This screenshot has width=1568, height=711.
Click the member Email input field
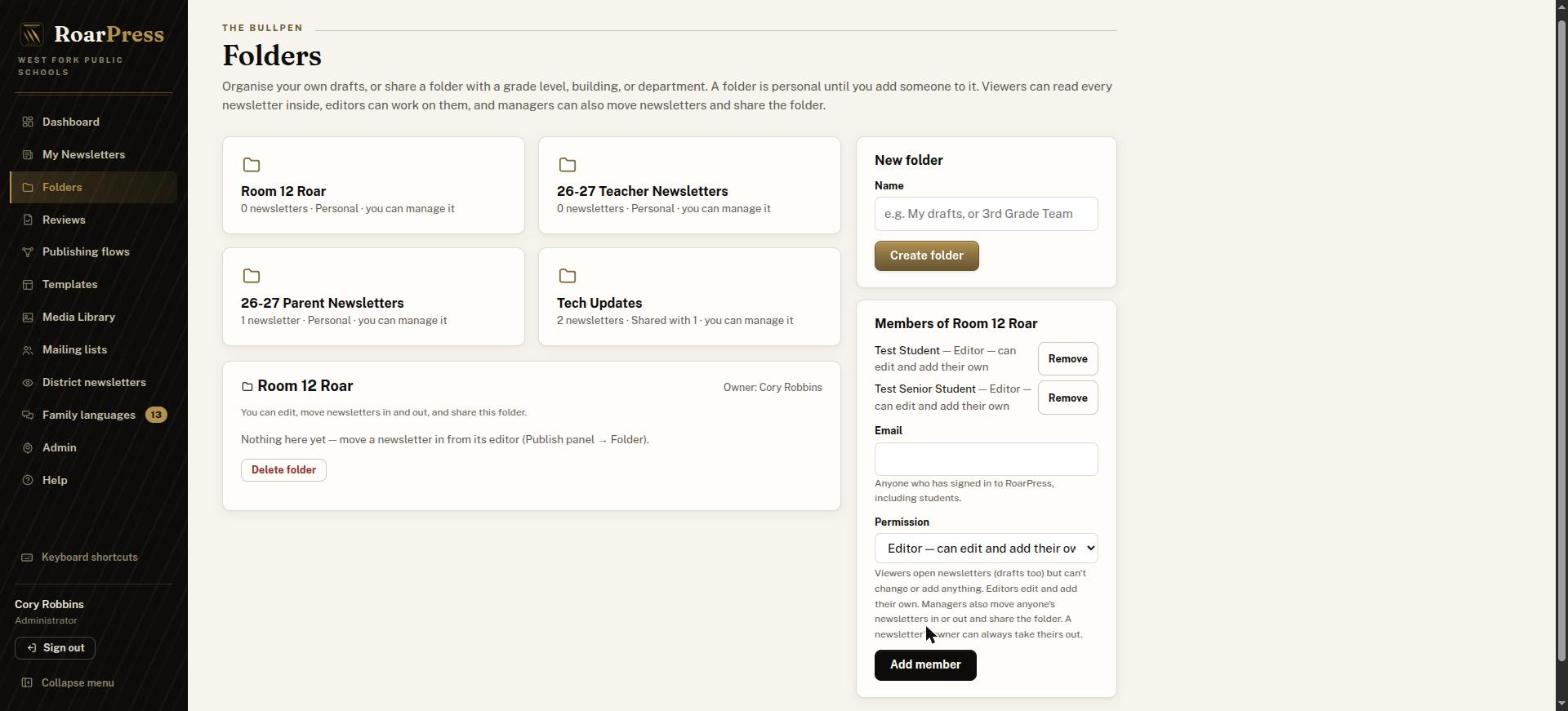986,459
